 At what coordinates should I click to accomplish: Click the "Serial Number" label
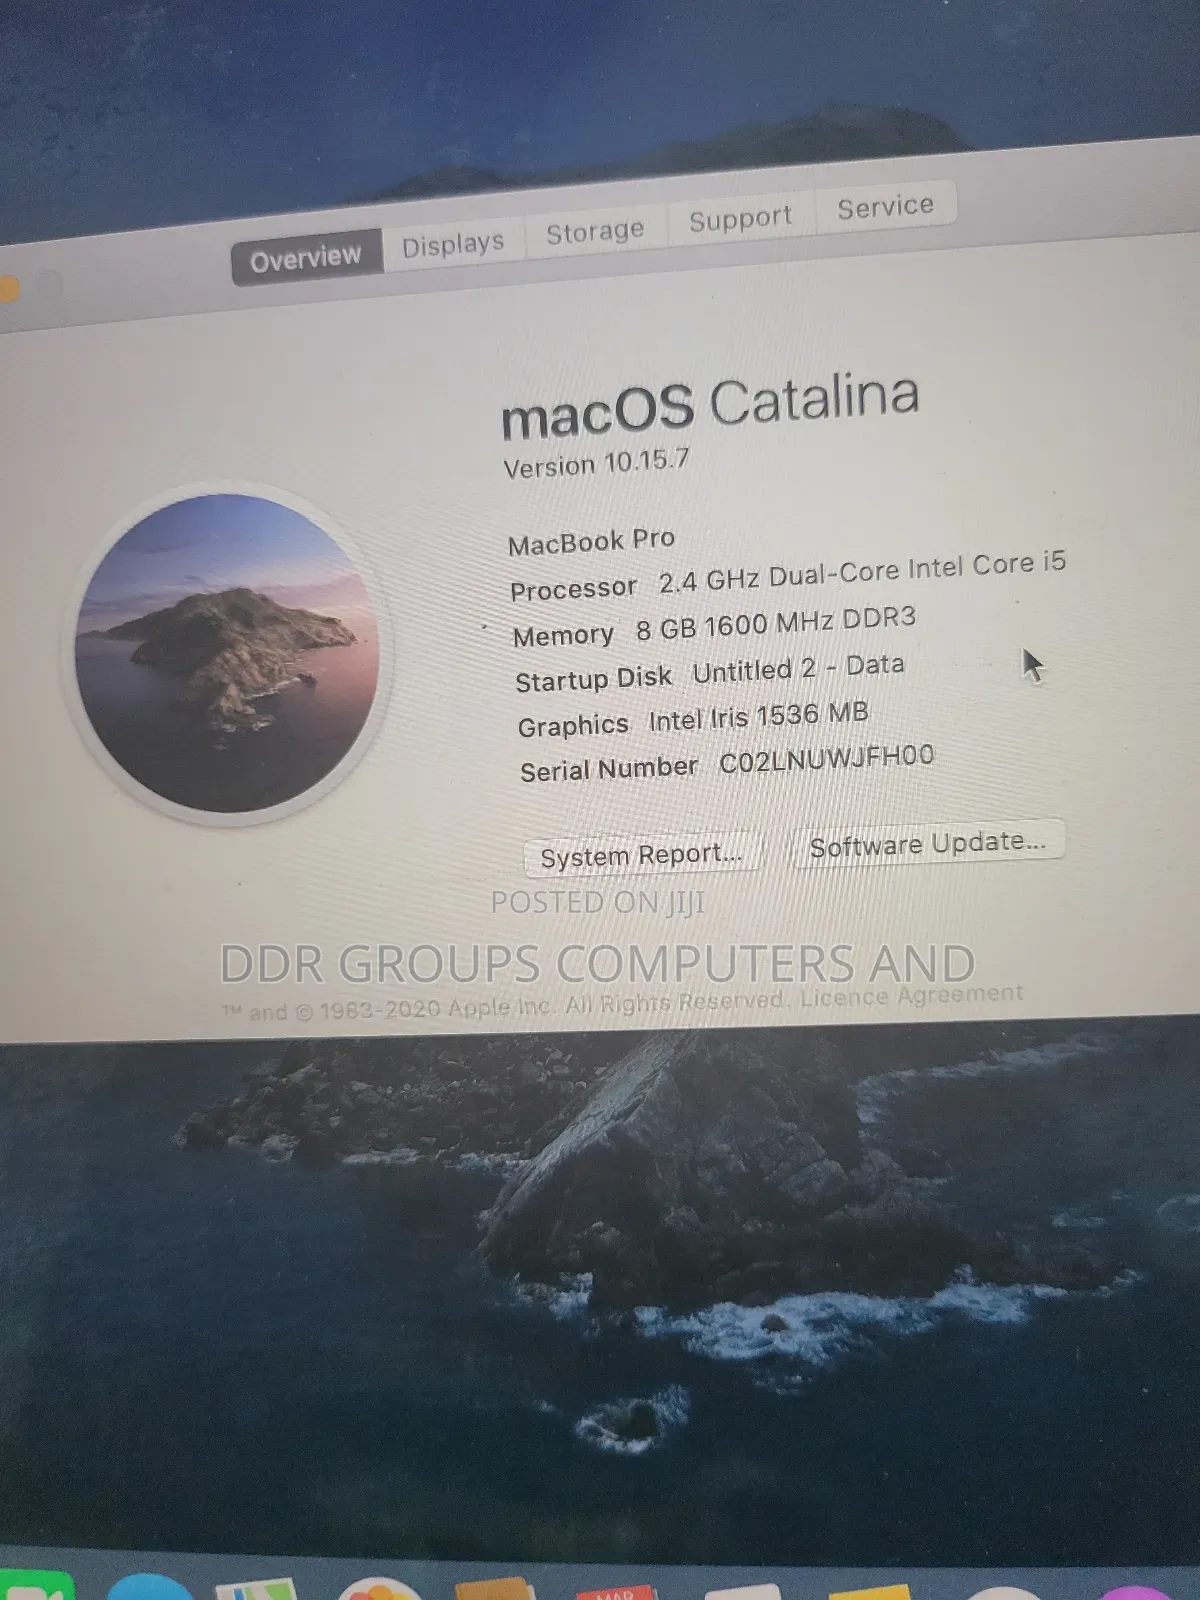[x=609, y=769]
